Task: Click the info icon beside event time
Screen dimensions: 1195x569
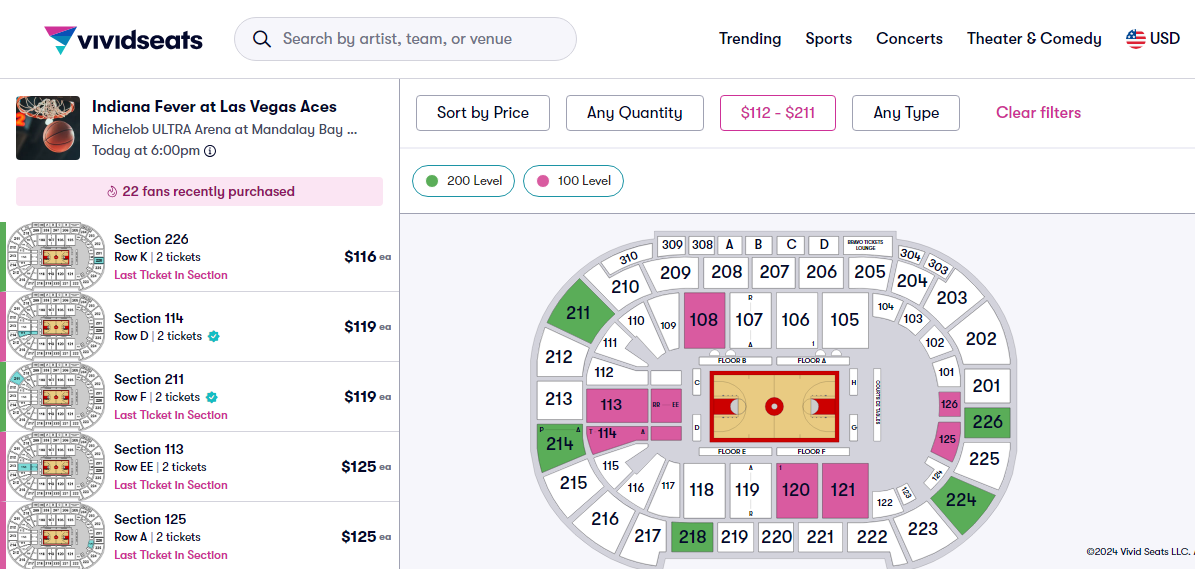Action: coord(210,151)
